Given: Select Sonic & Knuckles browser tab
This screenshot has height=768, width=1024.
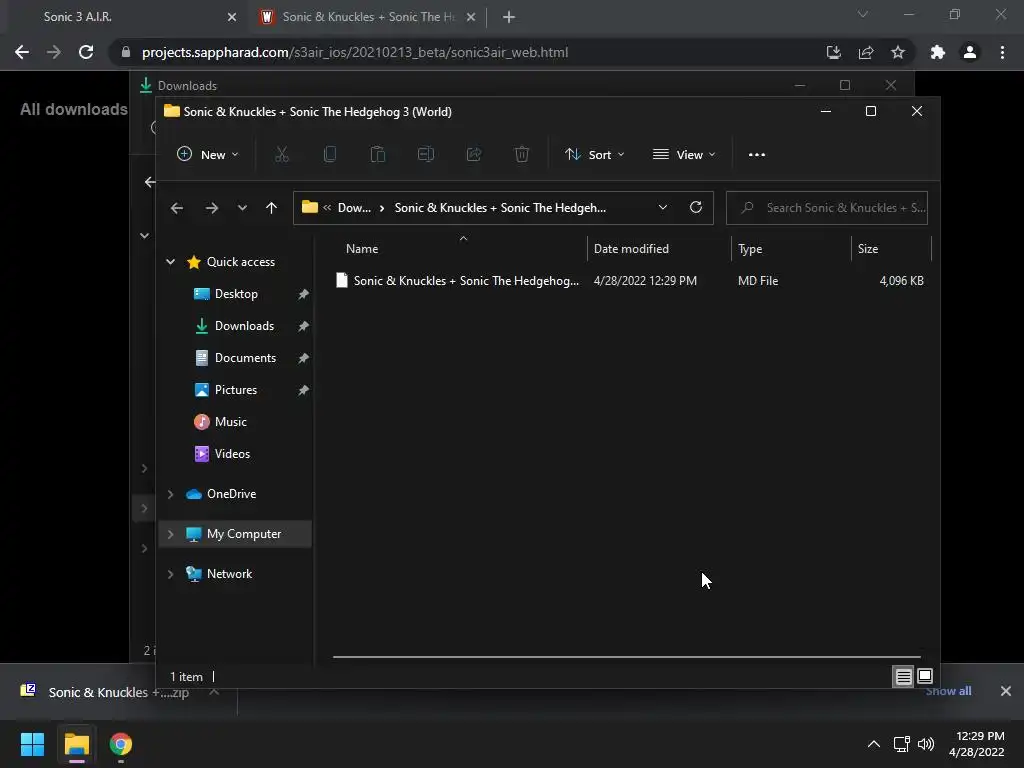Looking at the screenshot, I should coord(368,17).
